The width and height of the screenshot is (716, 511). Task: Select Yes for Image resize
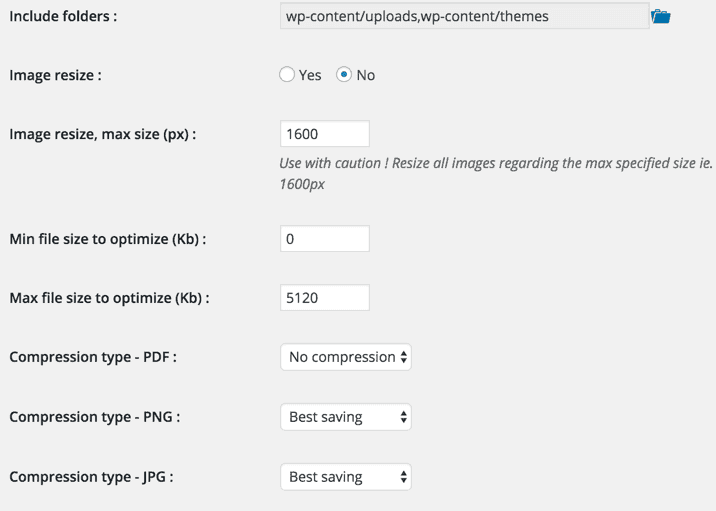288,75
